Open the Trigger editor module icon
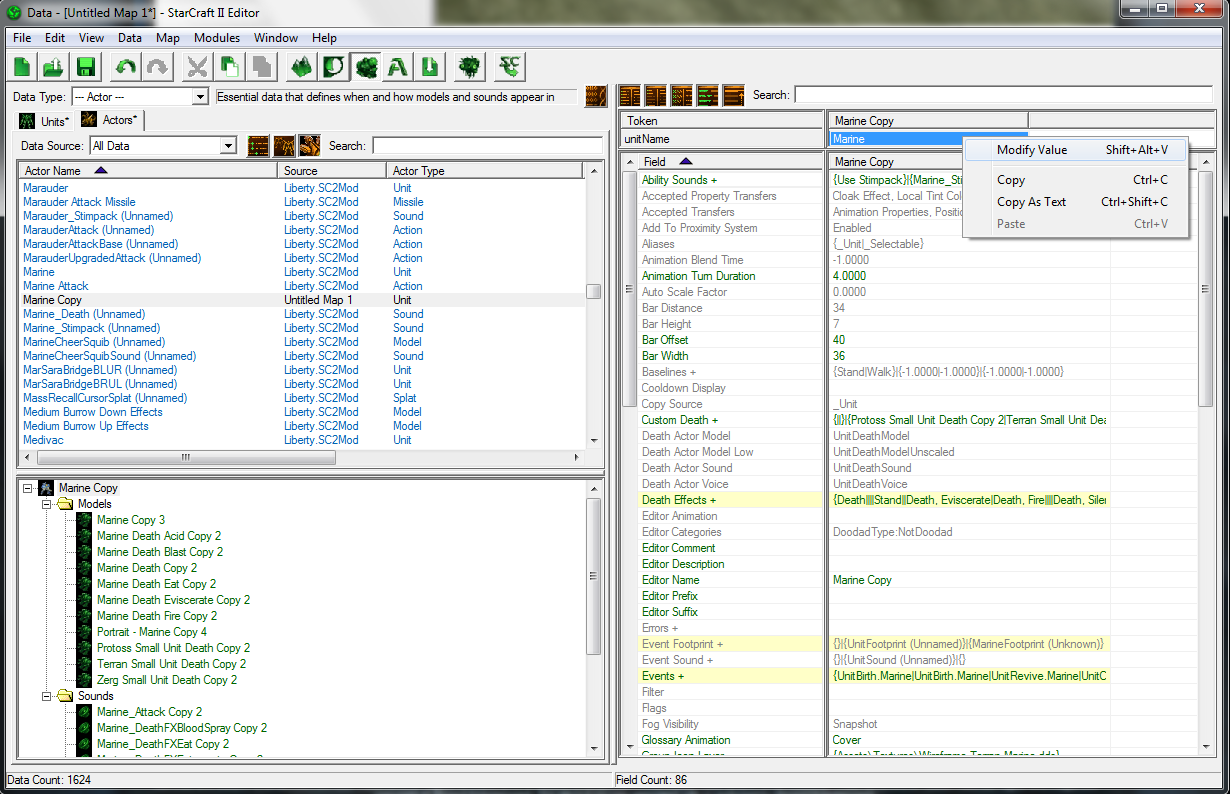1230x794 pixels. (334, 67)
